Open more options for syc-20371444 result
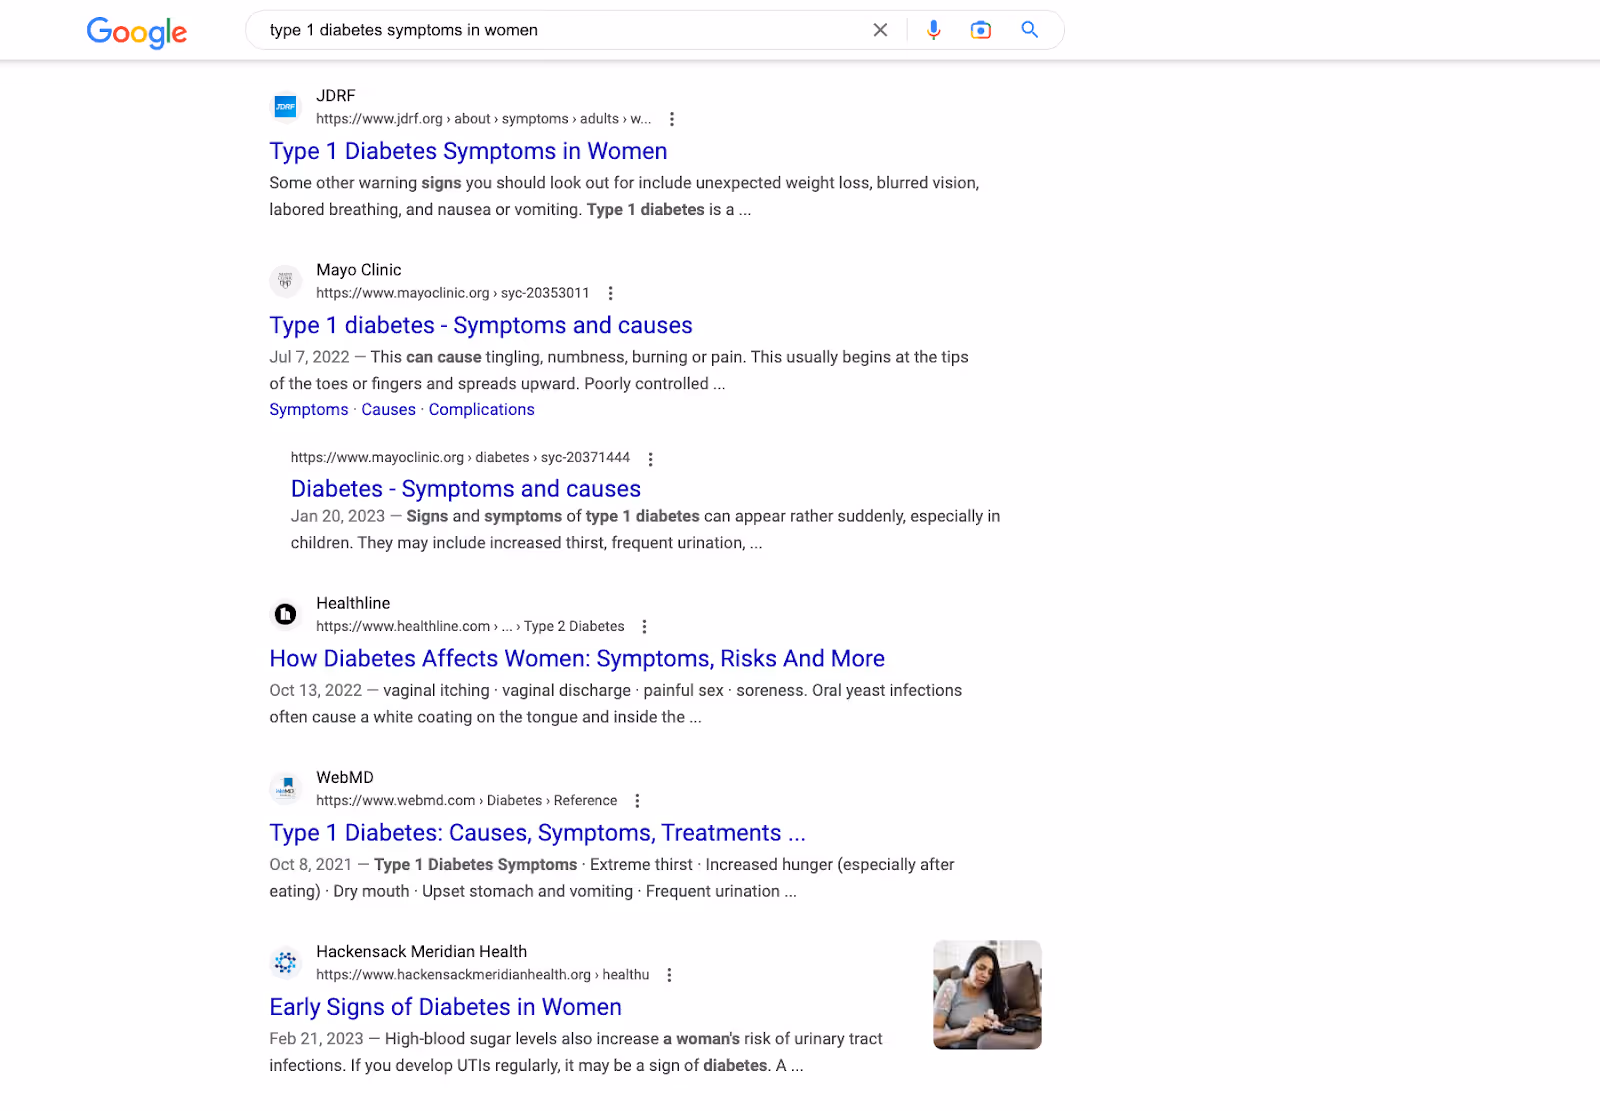The width and height of the screenshot is (1600, 1111). pyautogui.click(x=650, y=459)
